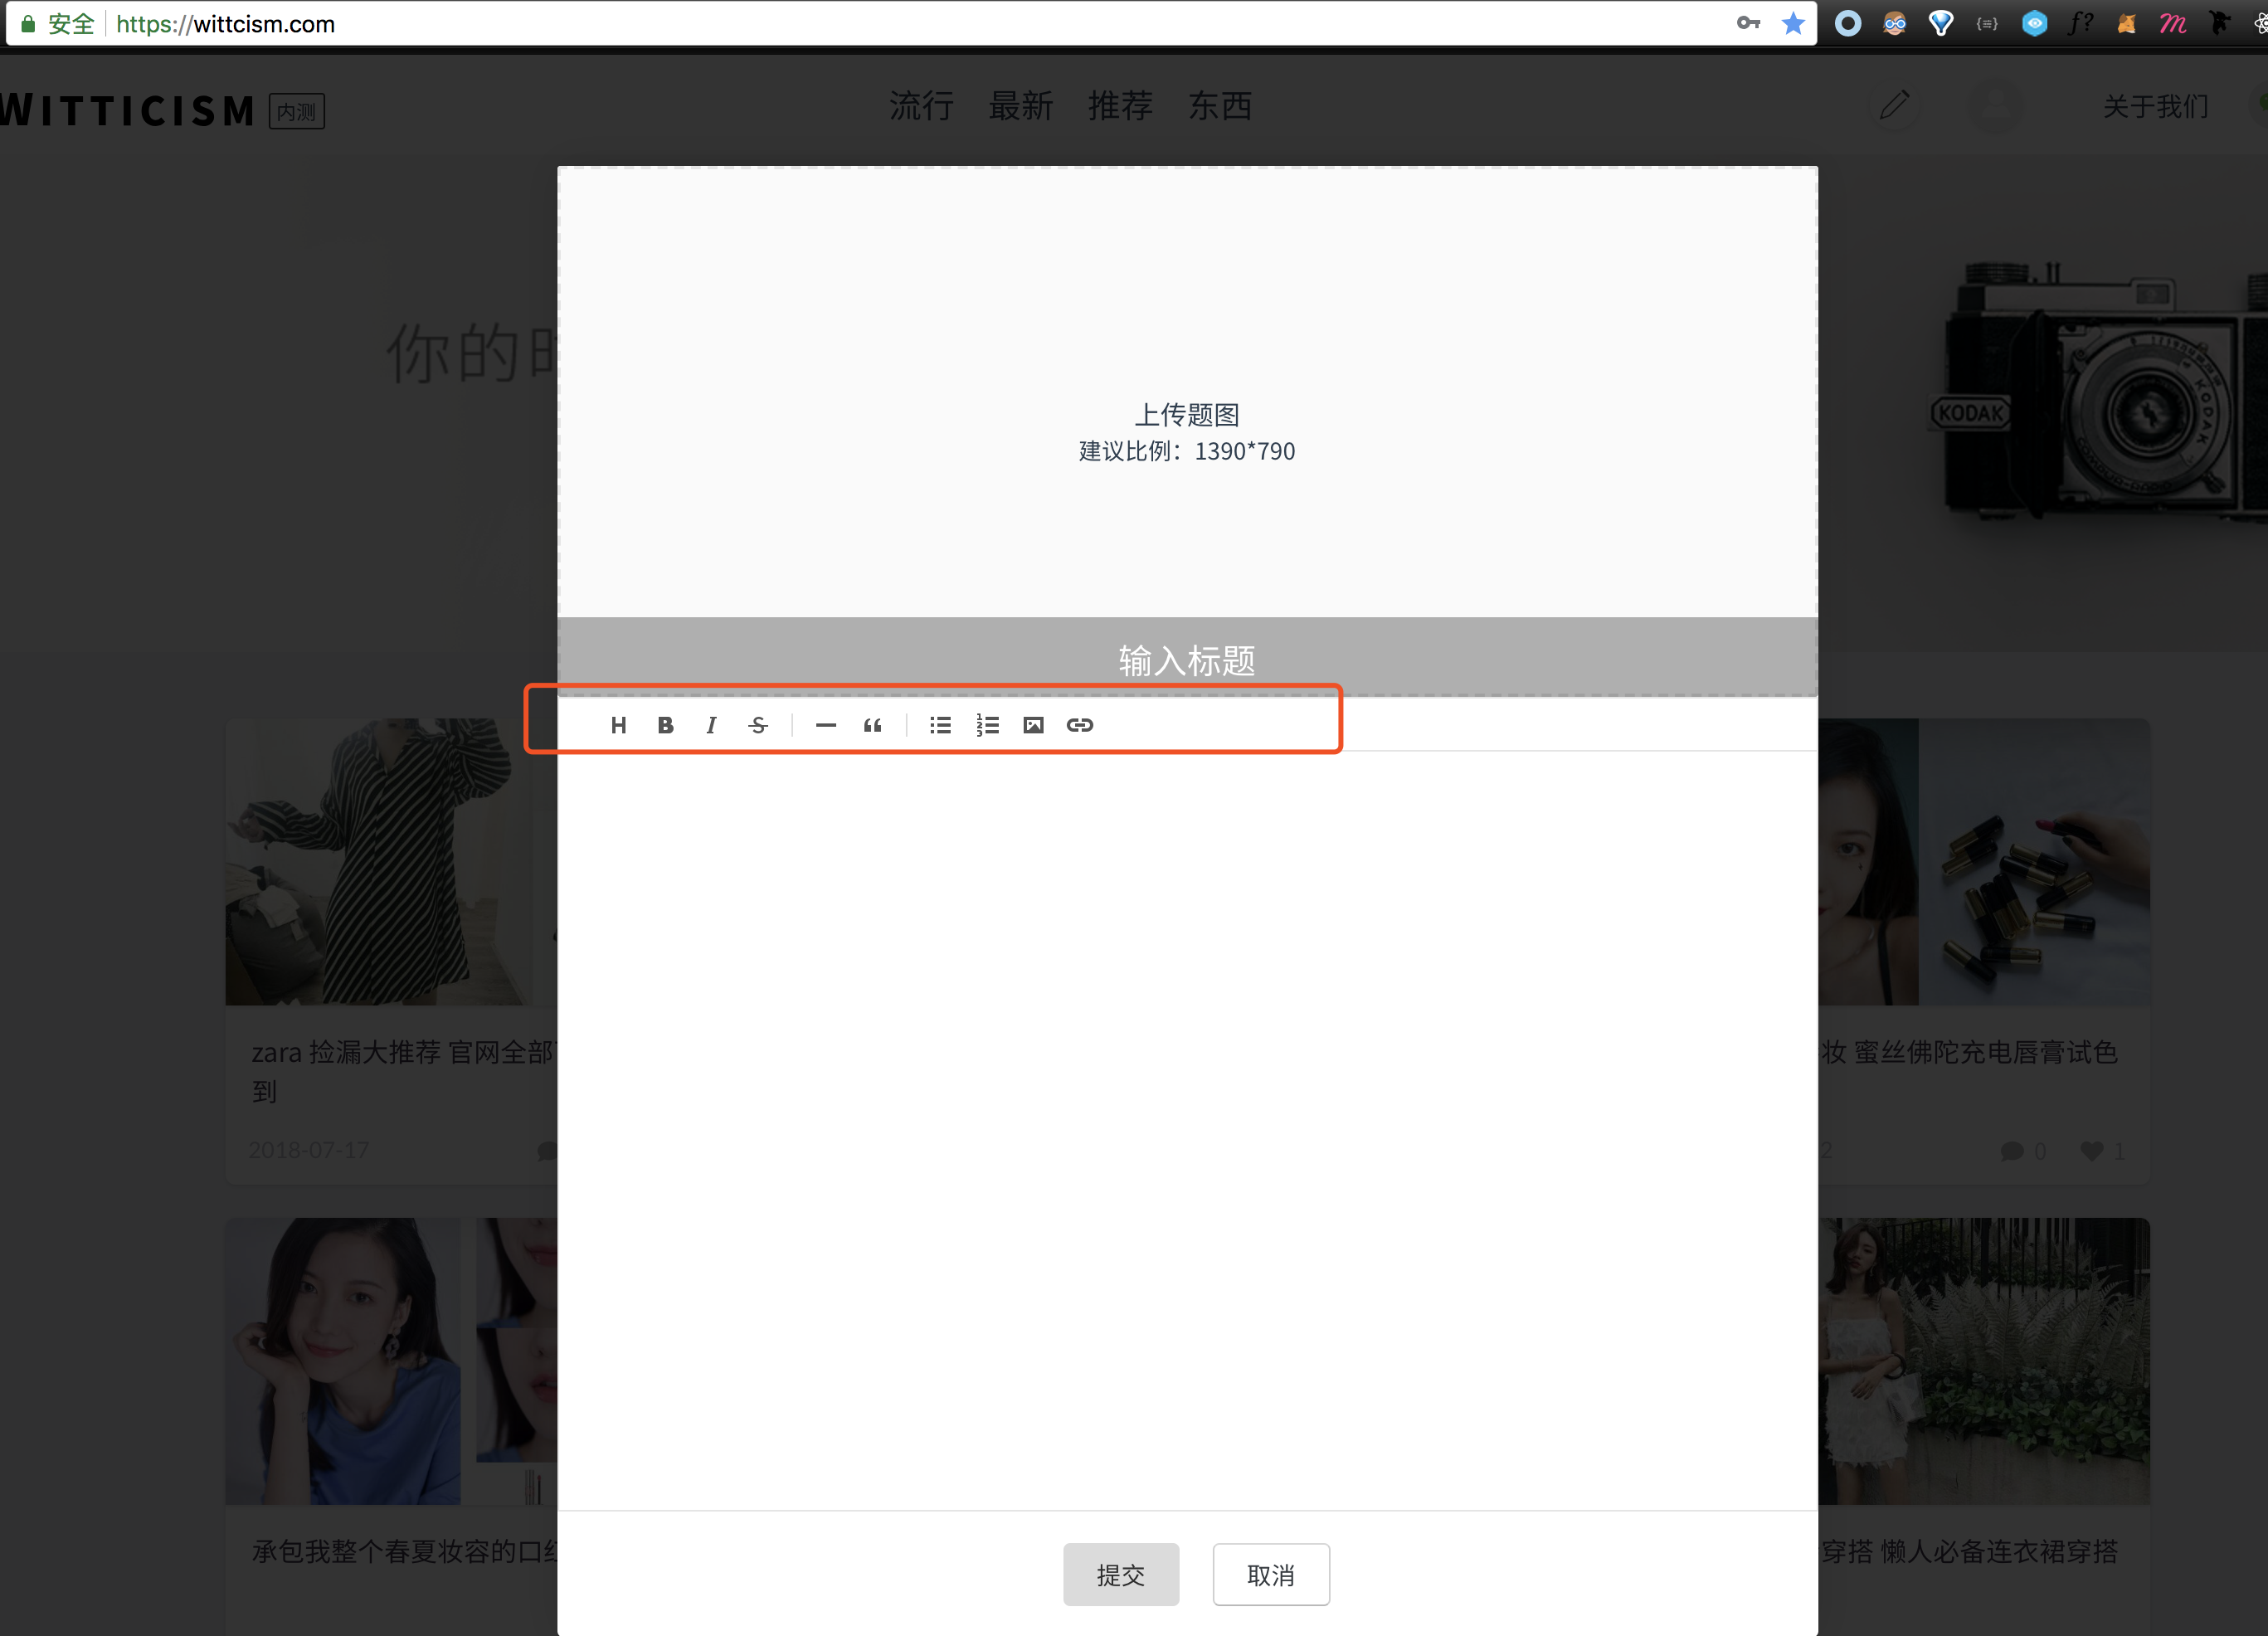The height and width of the screenshot is (1636, 2268).
Task: Toggle a bulleted list
Action: pos(939,725)
